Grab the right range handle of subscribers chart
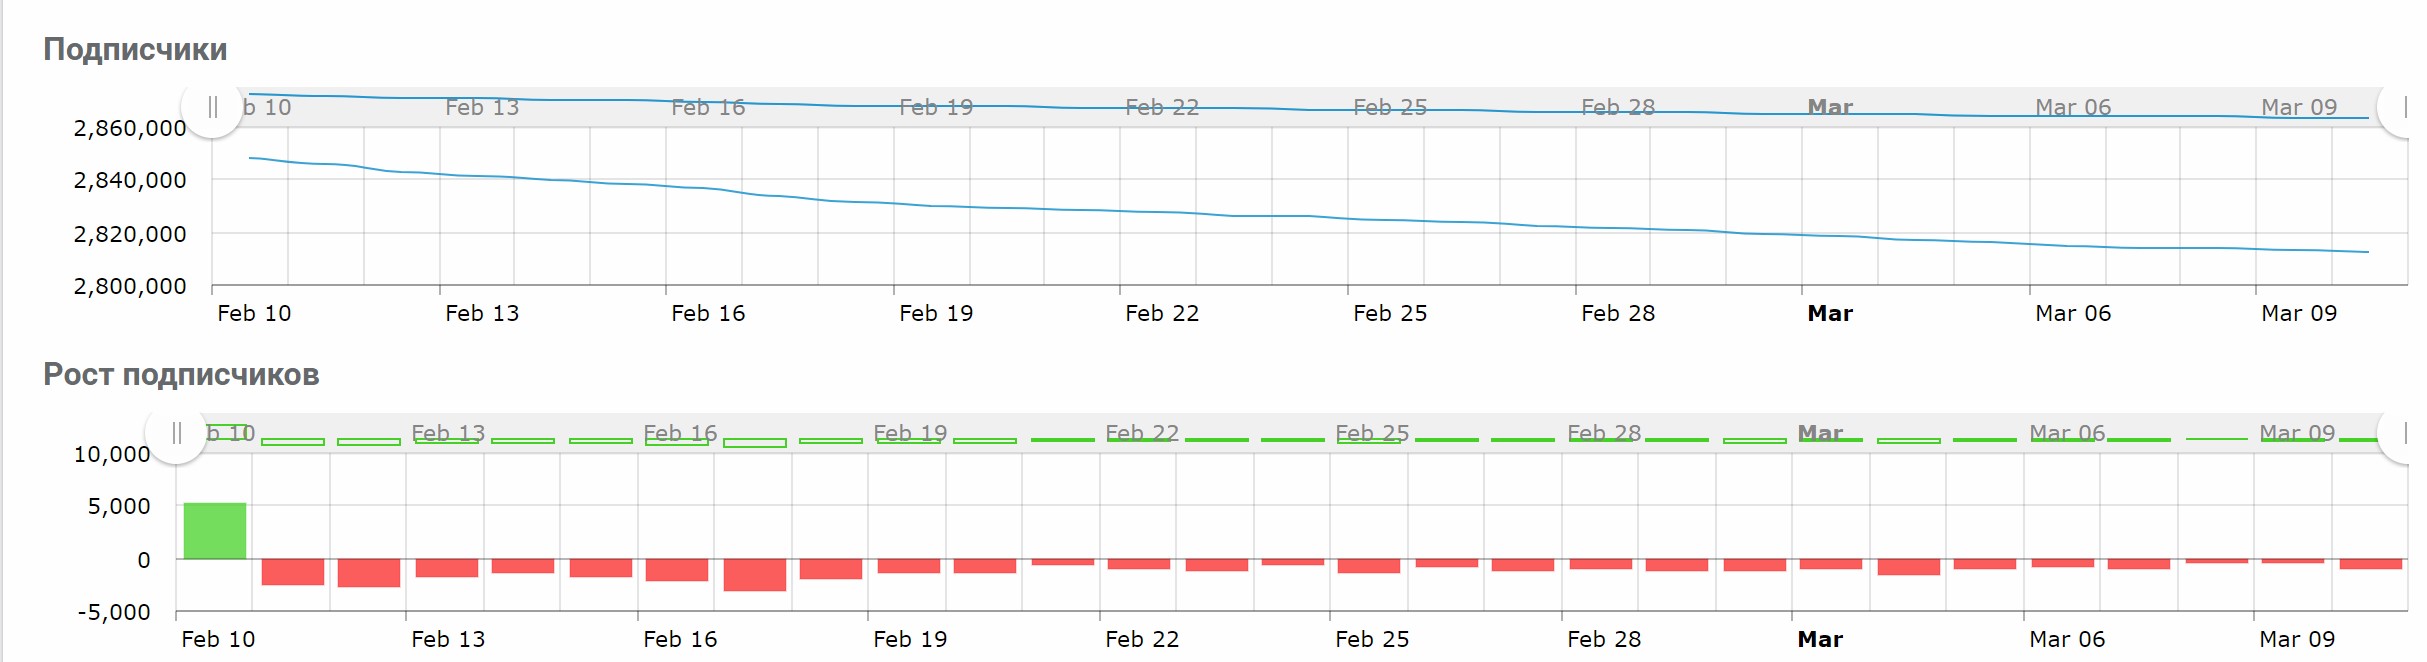2427x662 pixels. 2405,107
